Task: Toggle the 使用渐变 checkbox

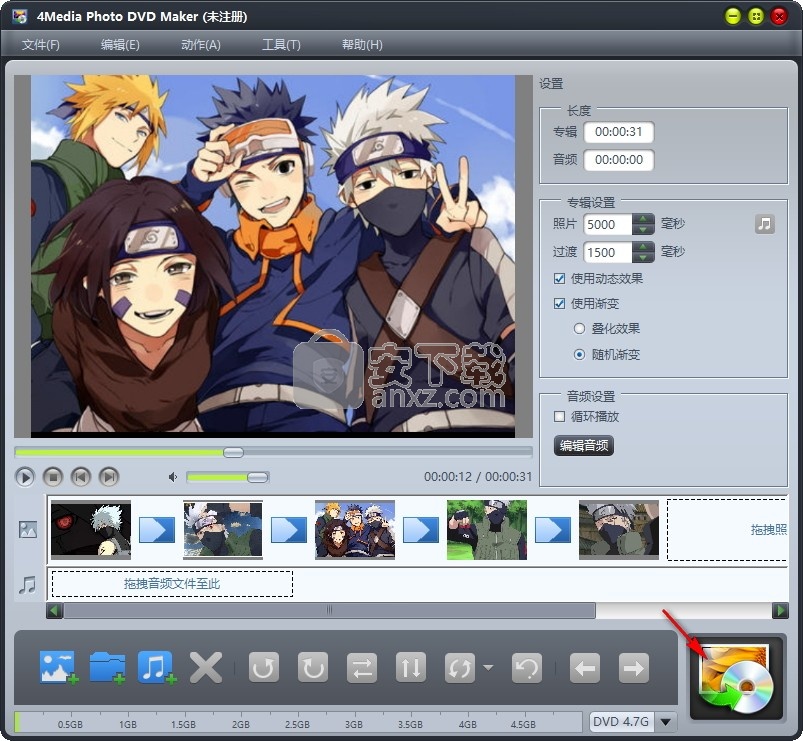Action: point(559,304)
